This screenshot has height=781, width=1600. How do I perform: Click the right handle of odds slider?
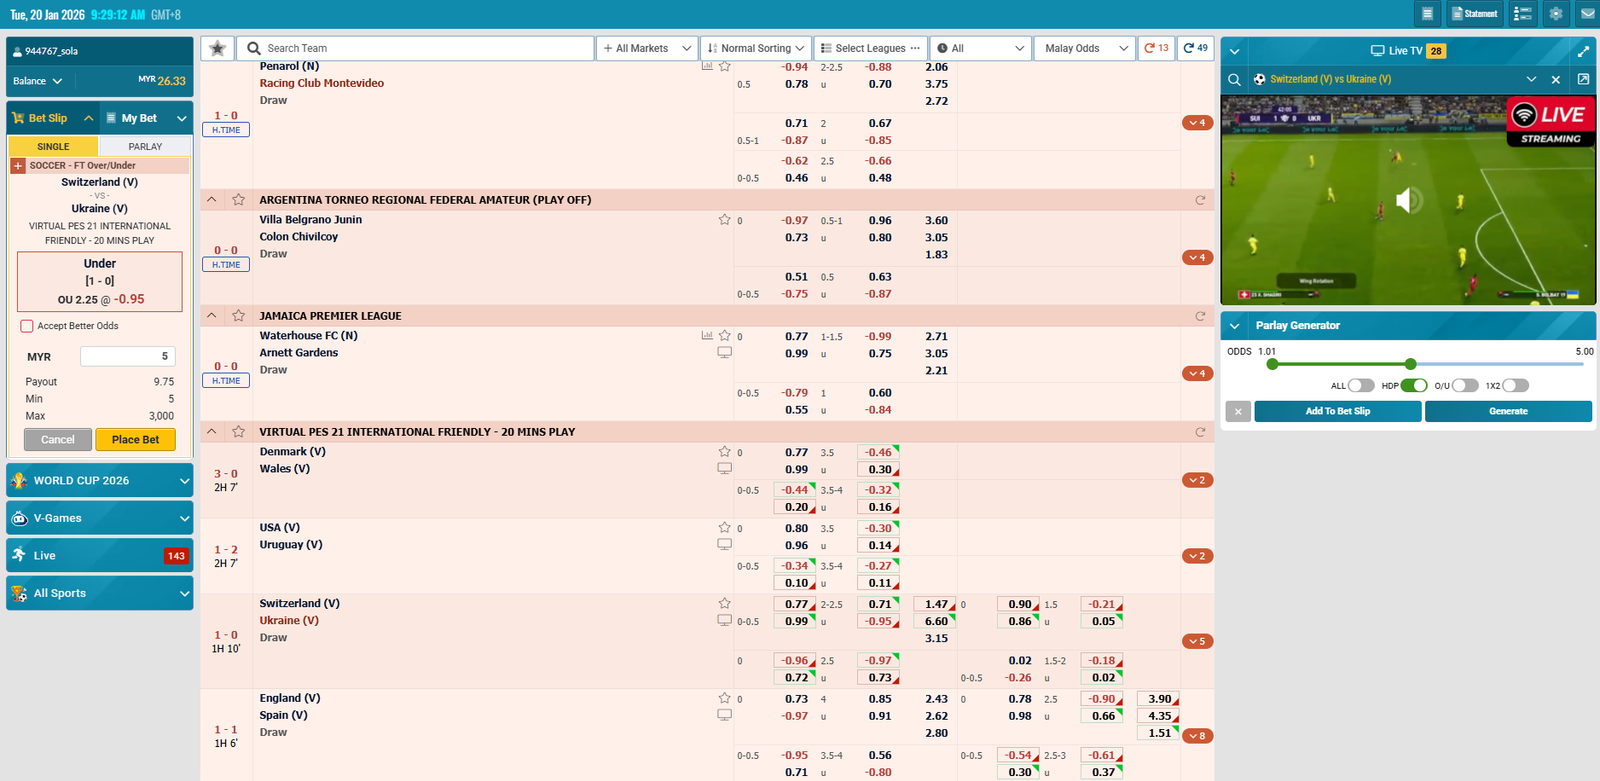click(1410, 364)
